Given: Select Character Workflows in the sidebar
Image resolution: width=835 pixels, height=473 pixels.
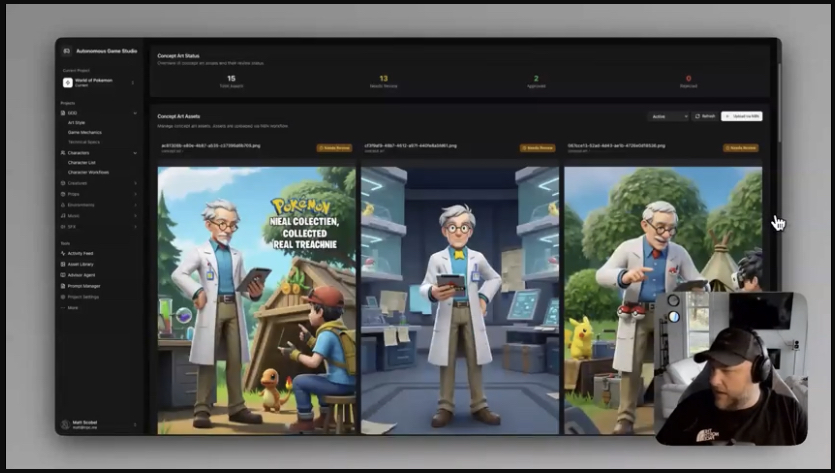Looking at the screenshot, I should pyautogui.click(x=89, y=172).
